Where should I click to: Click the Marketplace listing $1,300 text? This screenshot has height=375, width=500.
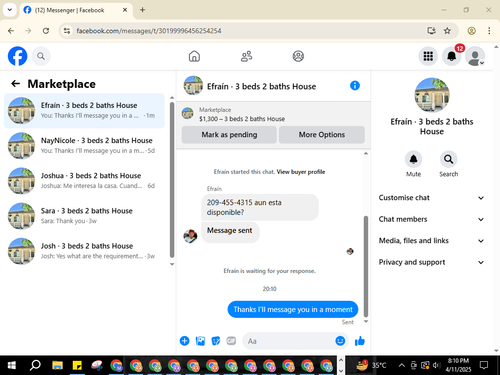tap(242, 119)
